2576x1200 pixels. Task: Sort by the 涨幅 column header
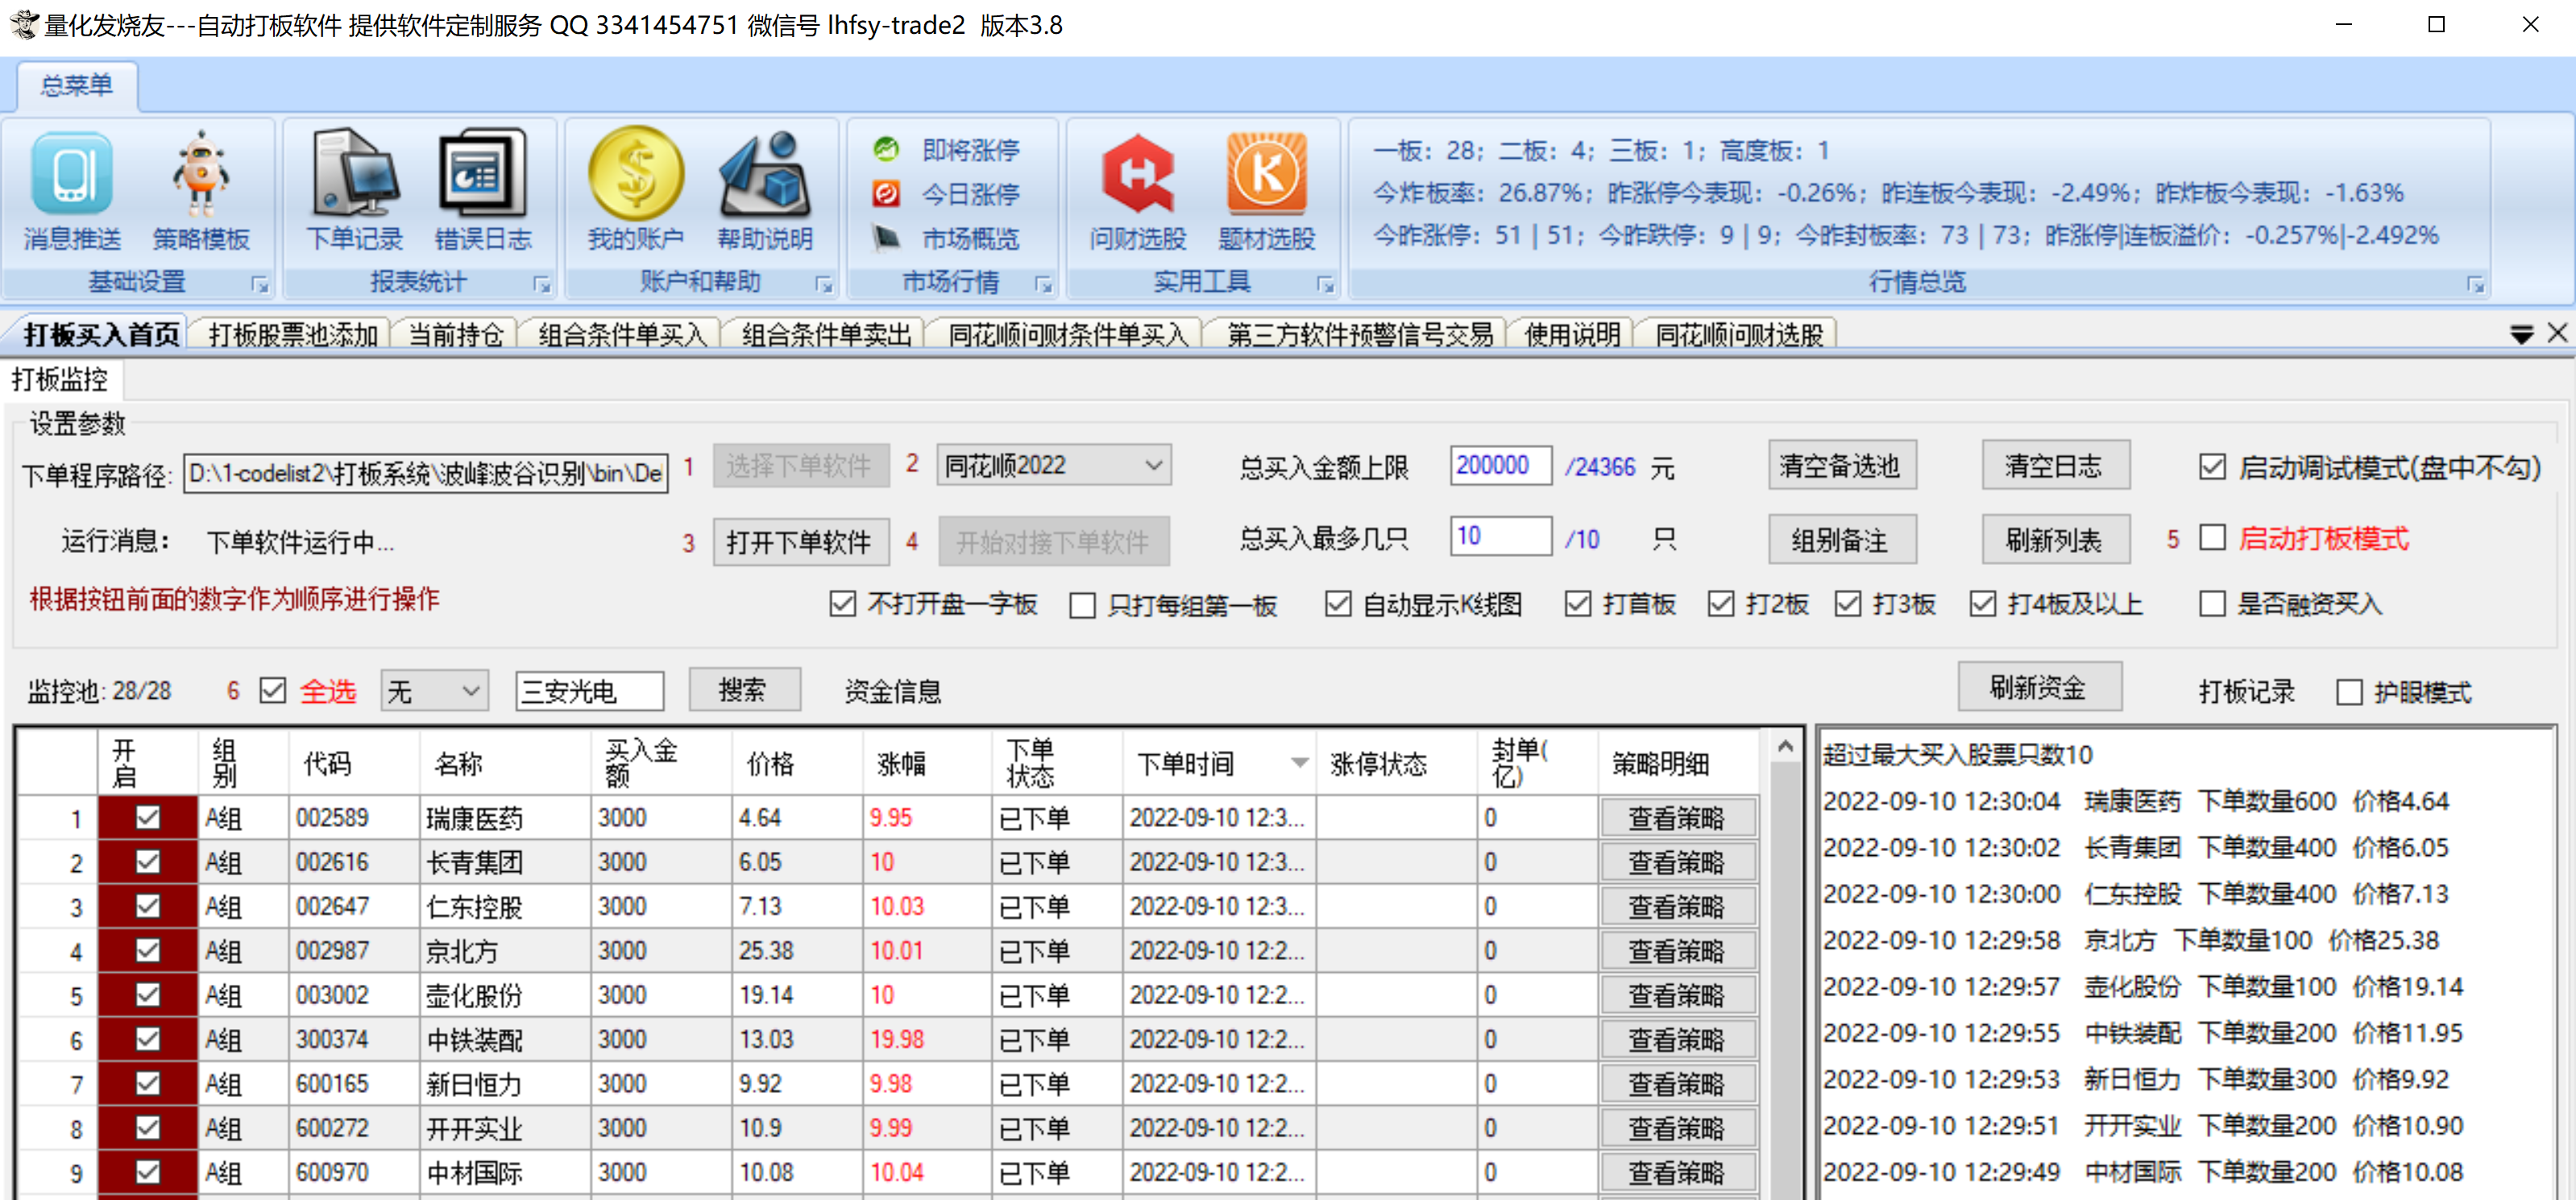coord(902,763)
